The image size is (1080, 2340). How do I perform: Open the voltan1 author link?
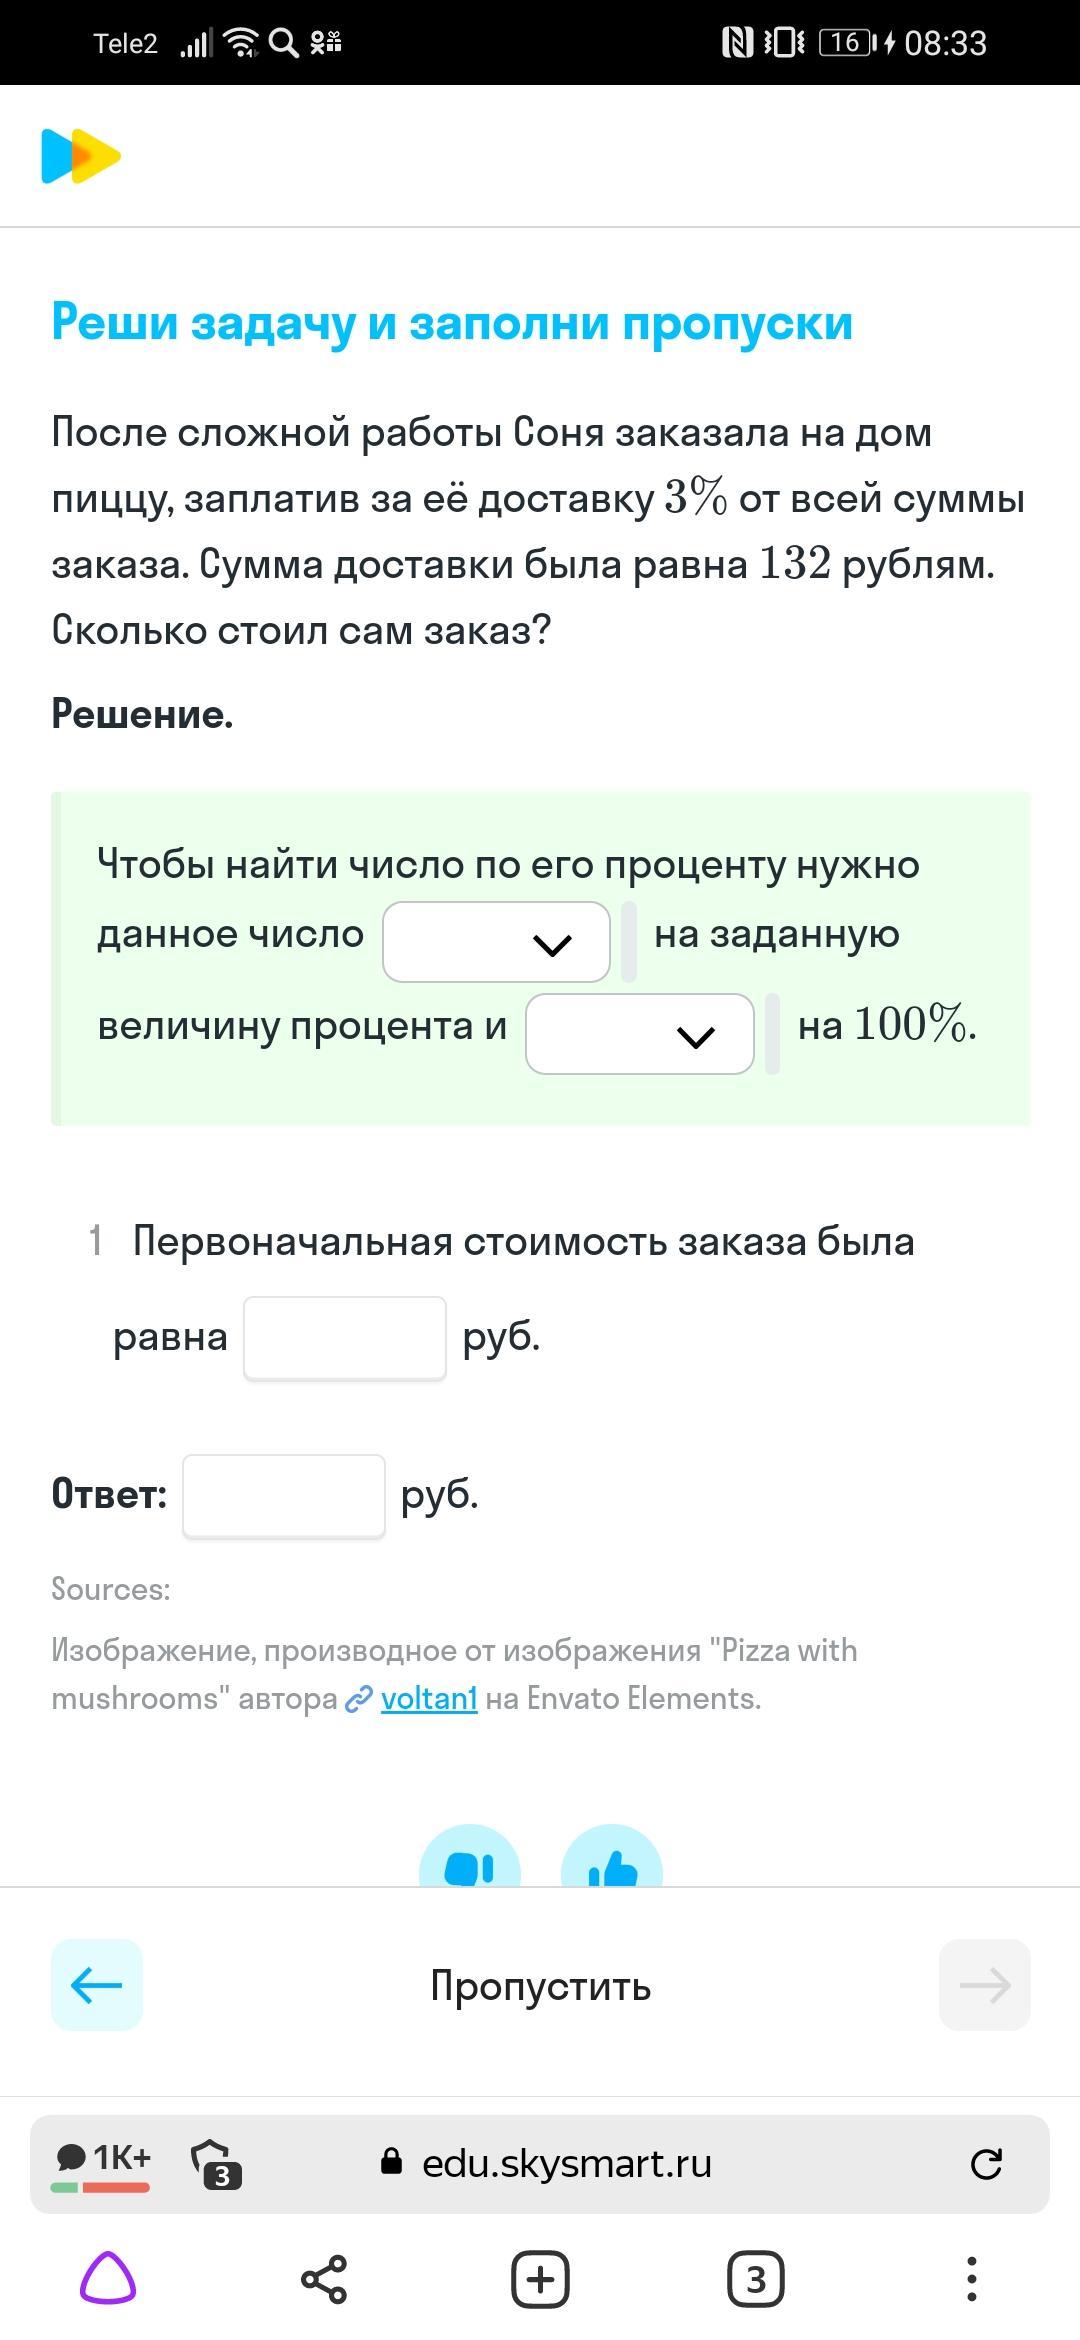(x=429, y=1698)
